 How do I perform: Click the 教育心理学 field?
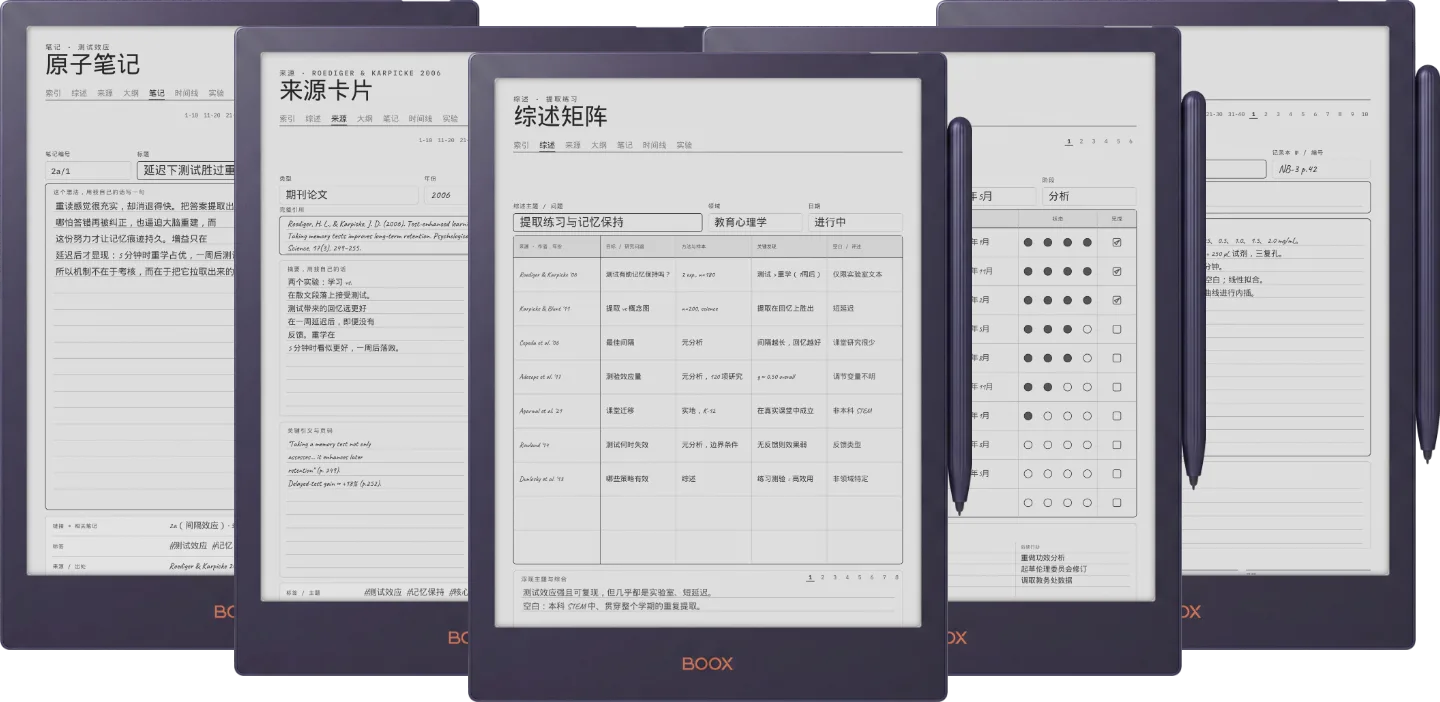click(x=755, y=223)
